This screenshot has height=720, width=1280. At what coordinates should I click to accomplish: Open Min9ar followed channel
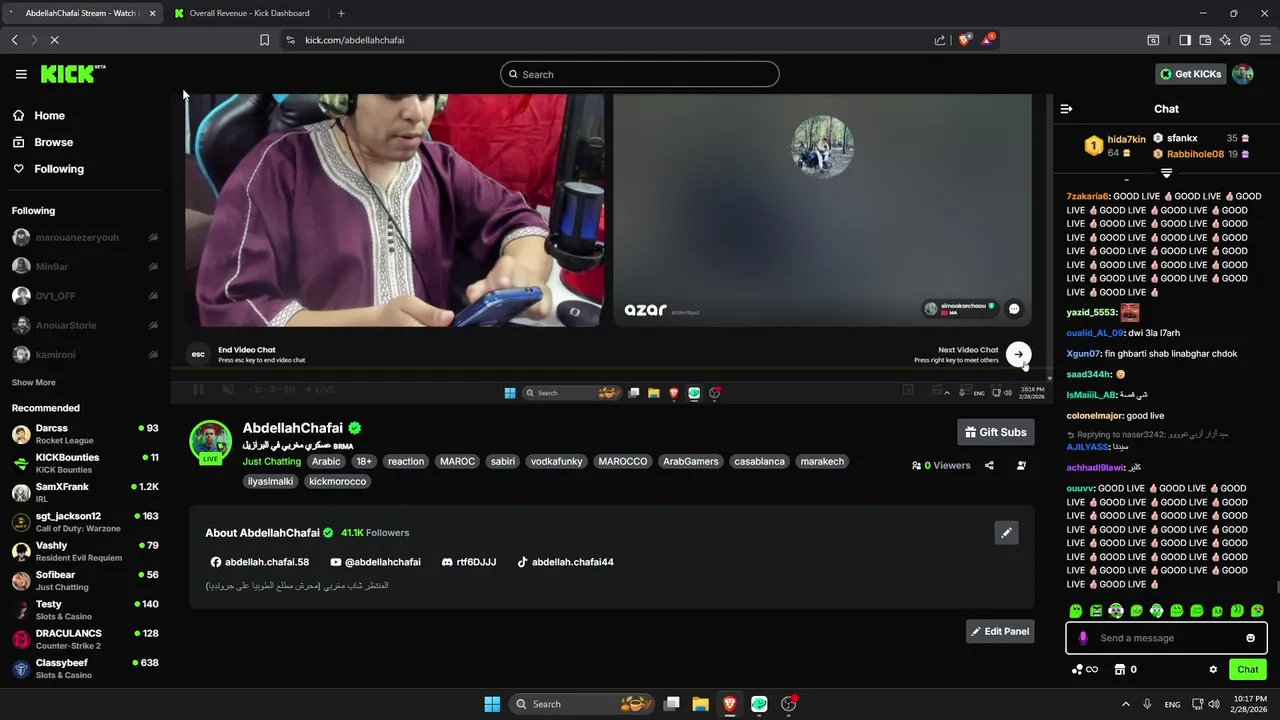point(85,267)
